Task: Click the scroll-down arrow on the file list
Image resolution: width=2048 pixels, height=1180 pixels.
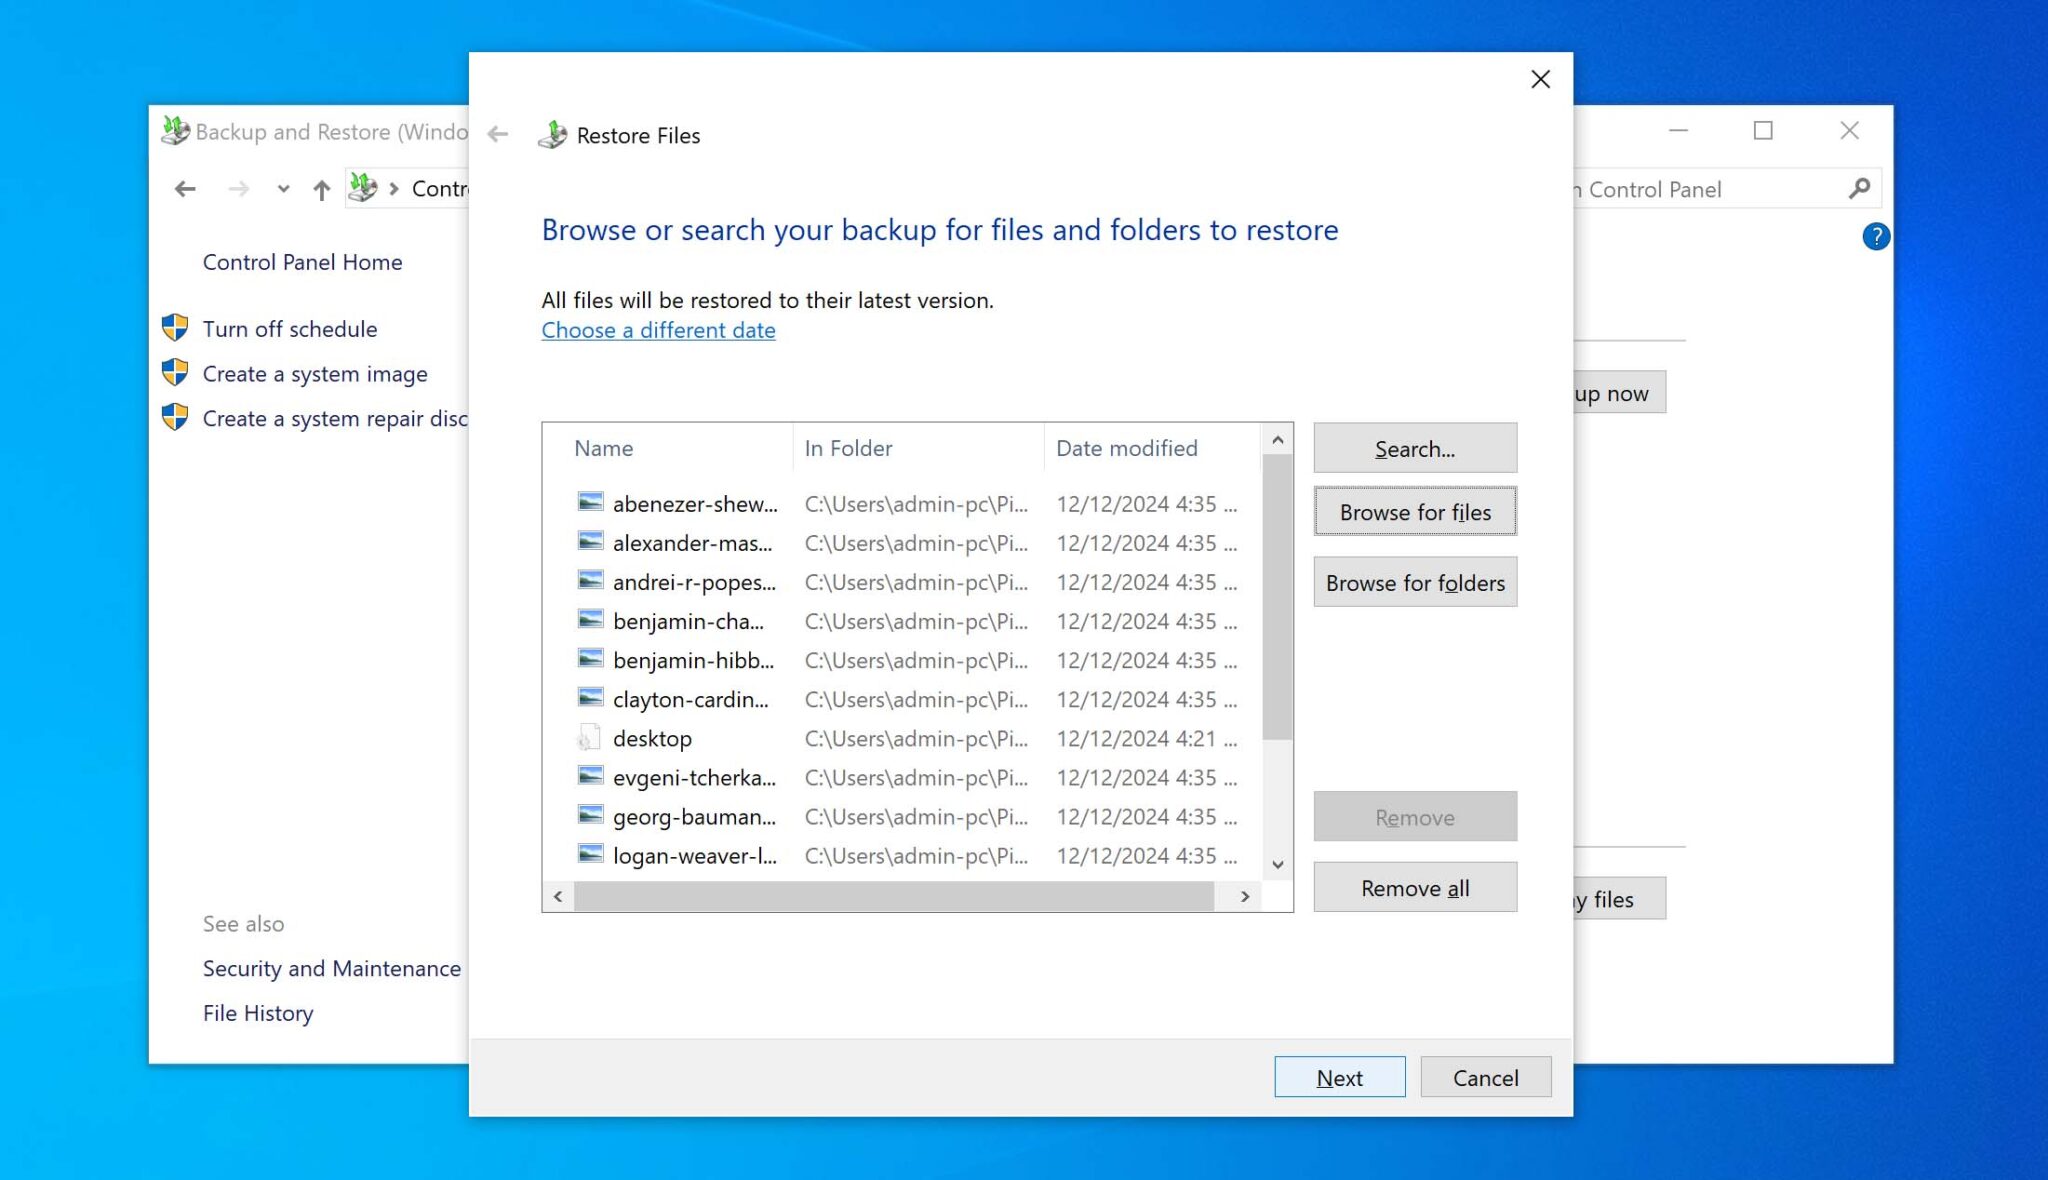Action: tap(1278, 864)
